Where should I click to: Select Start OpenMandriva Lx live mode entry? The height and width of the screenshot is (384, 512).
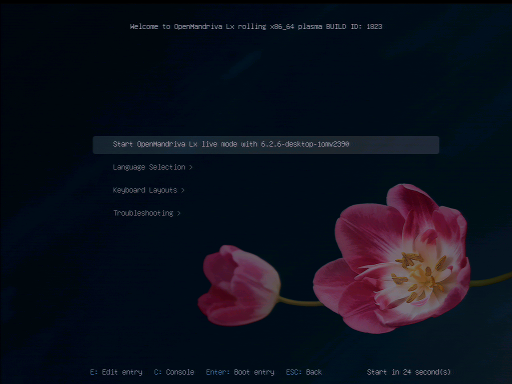[x=266, y=145]
